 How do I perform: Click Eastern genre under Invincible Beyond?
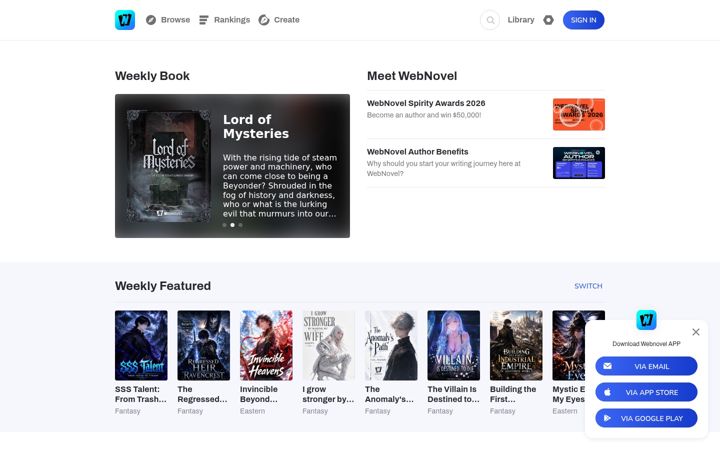click(252, 411)
